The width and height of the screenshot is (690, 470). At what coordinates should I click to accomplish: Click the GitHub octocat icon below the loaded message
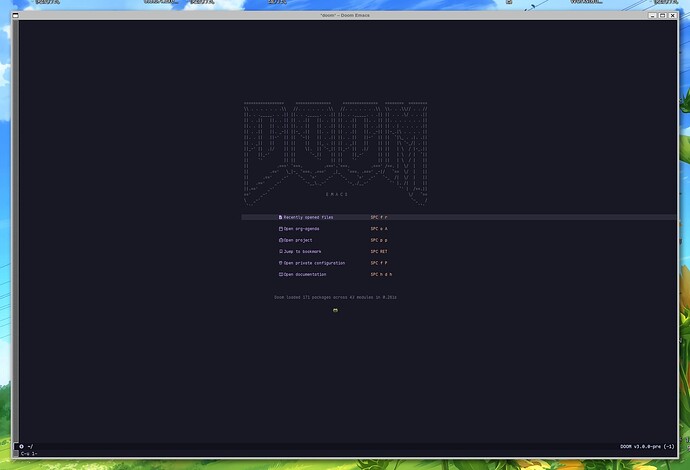(x=335, y=310)
